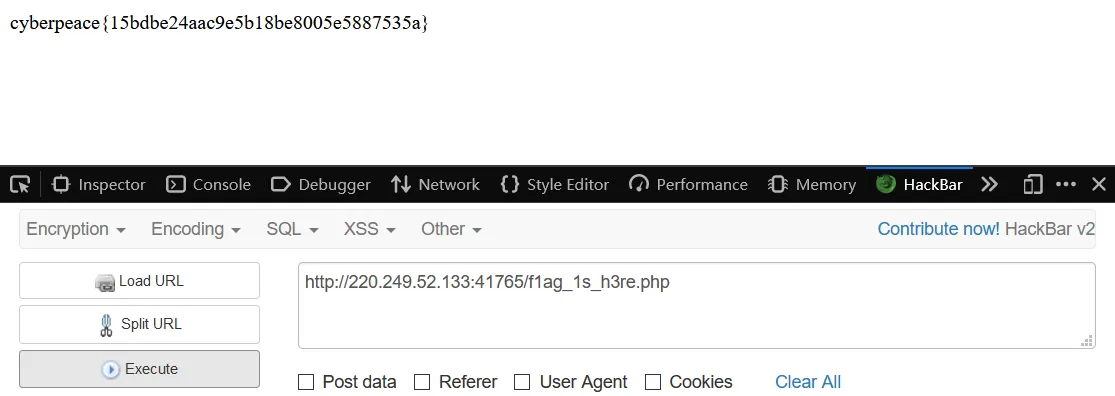Activate the element picker icon
The image size is (1115, 396).
[x=20, y=185]
